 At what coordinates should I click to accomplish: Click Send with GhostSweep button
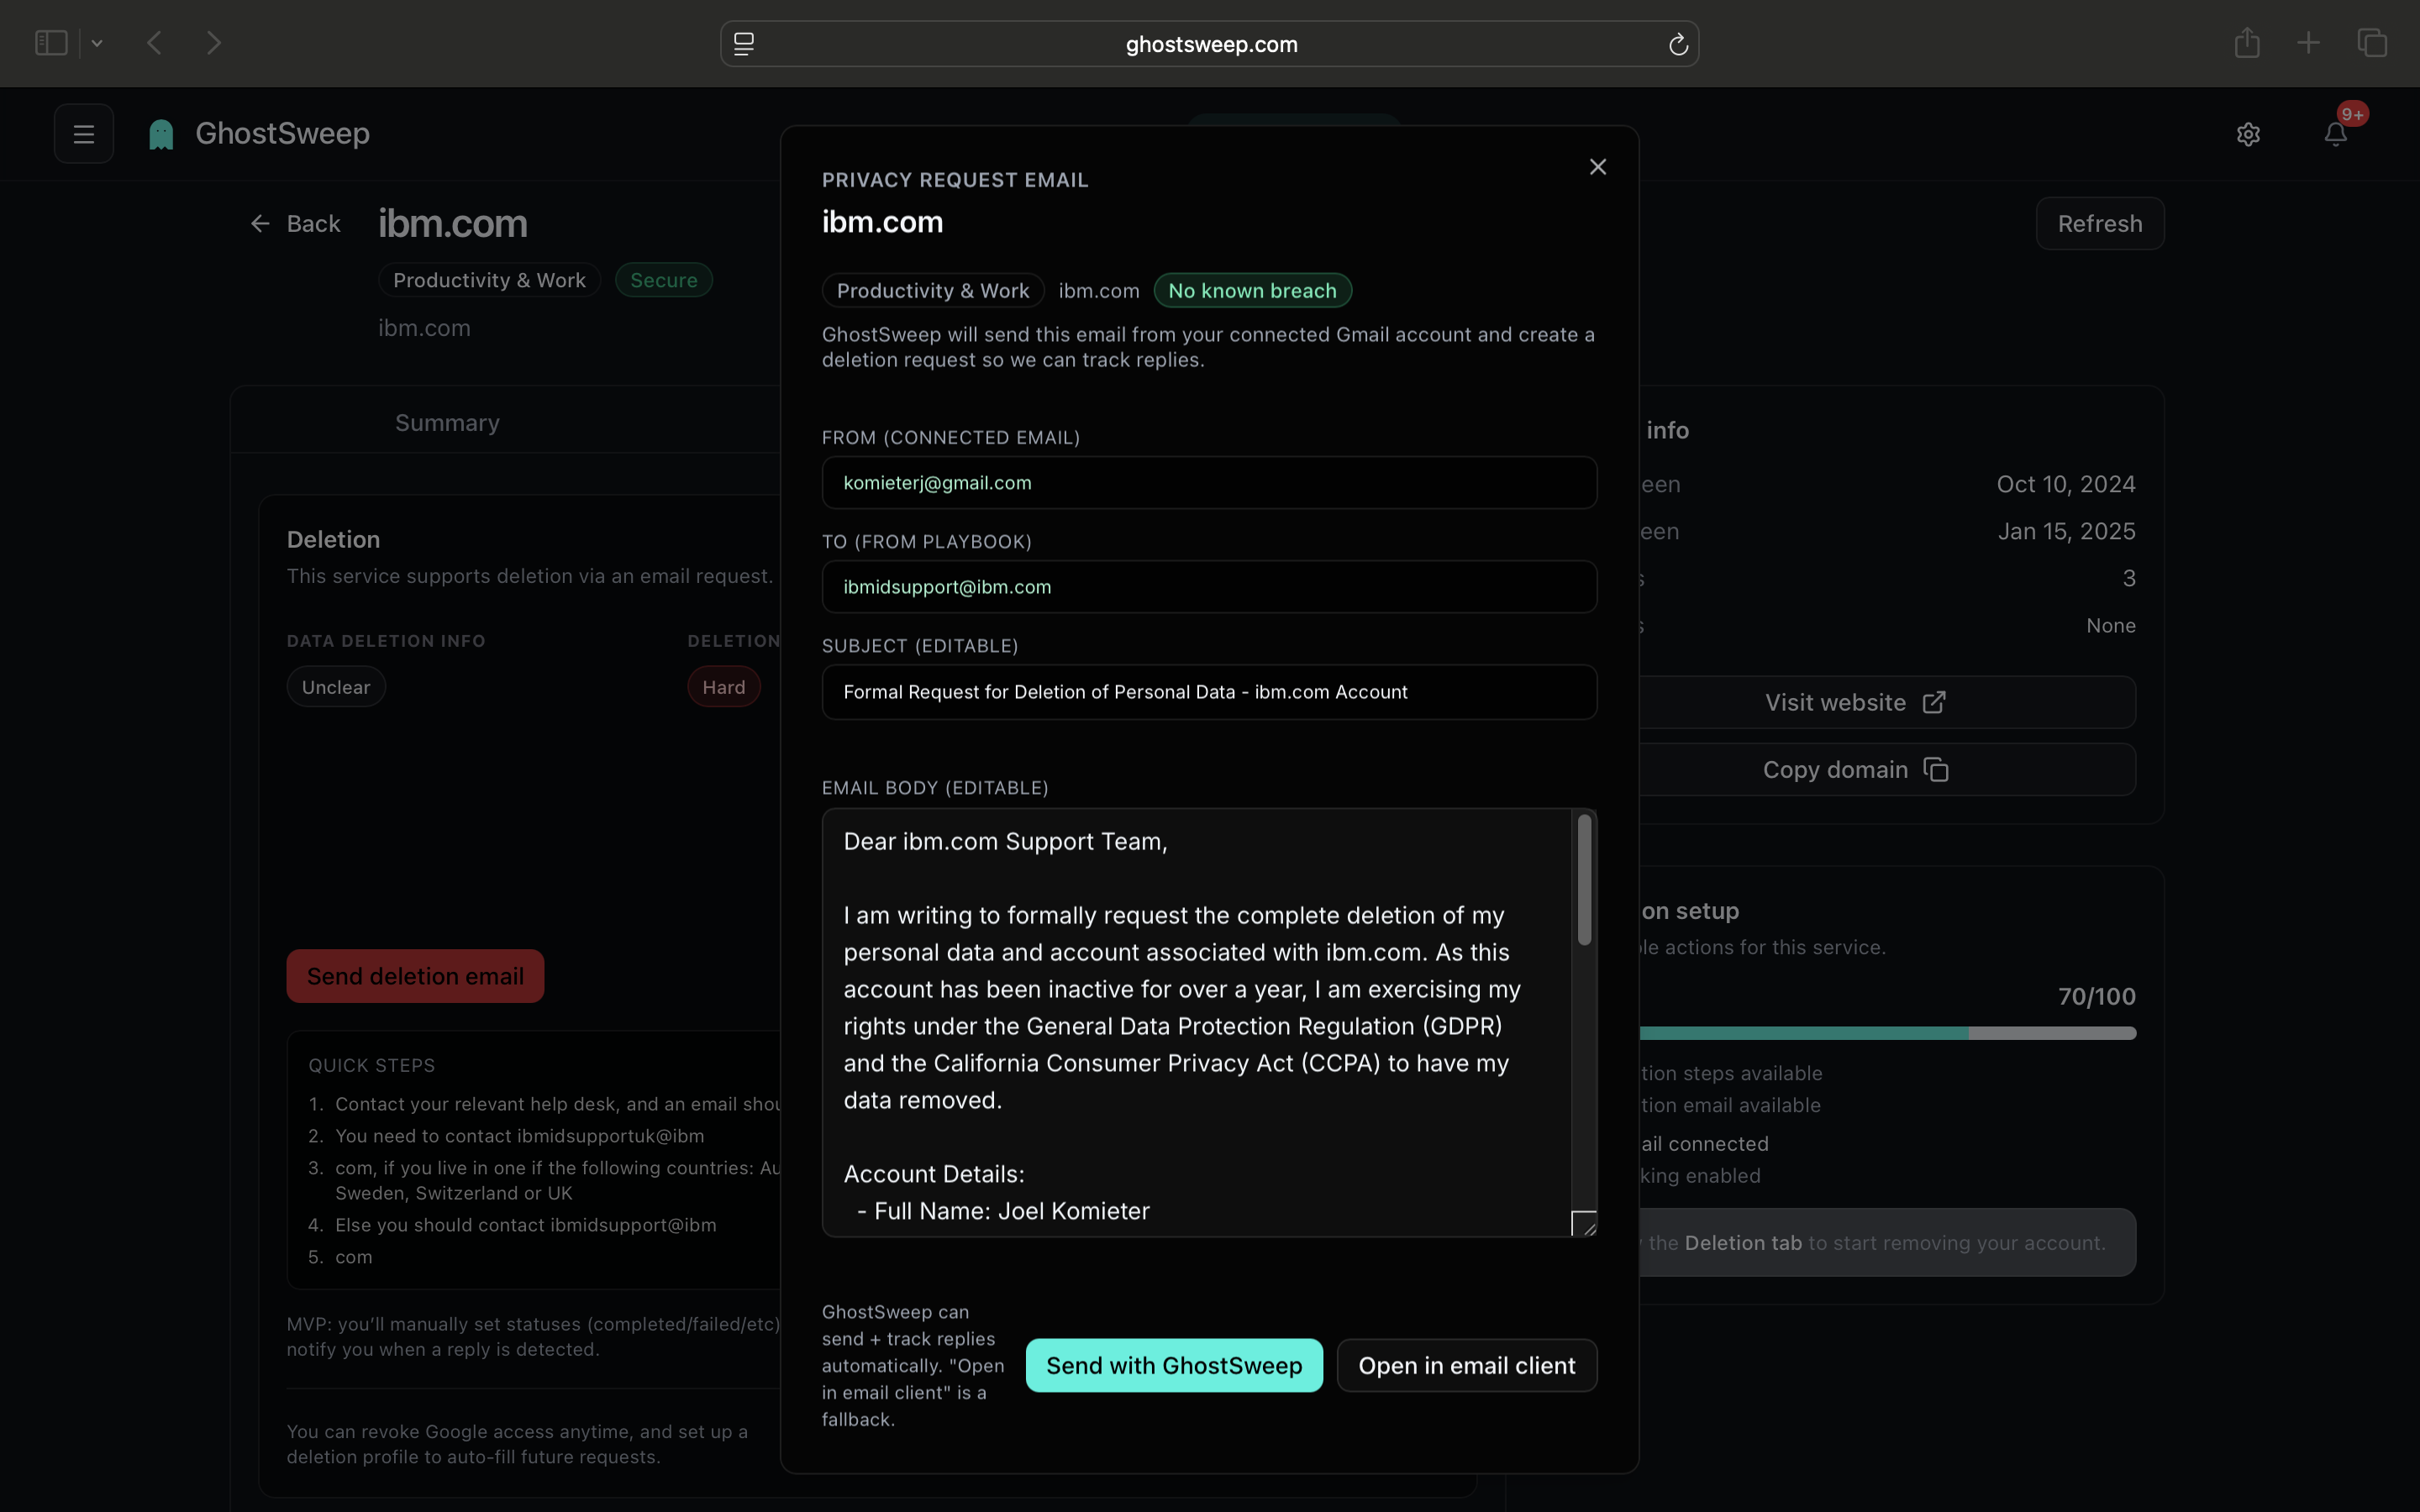tap(1173, 1365)
